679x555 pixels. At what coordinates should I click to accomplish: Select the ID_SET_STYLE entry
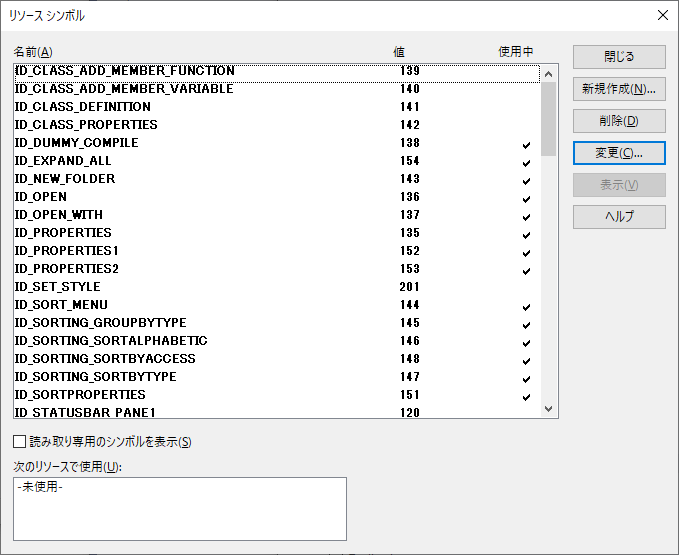(58, 287)
